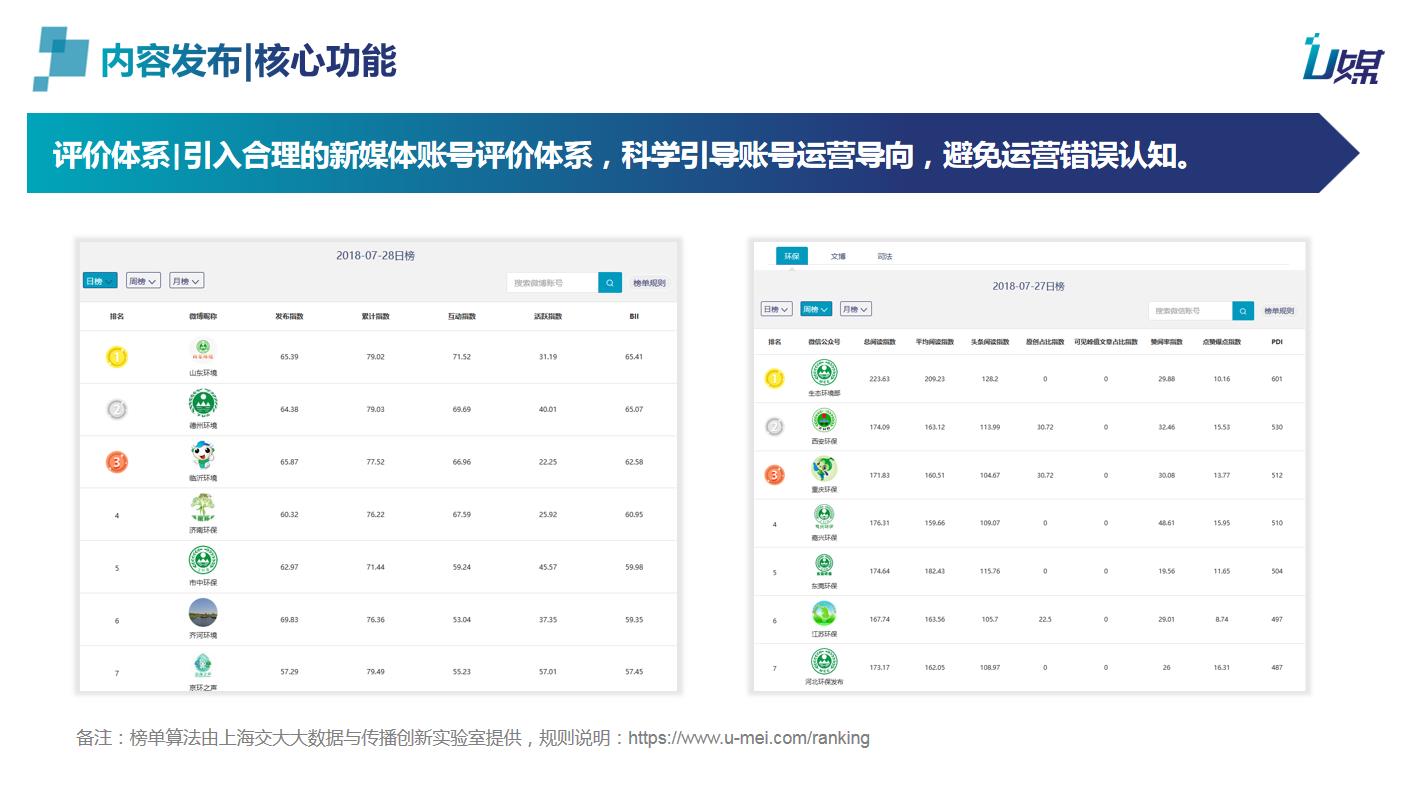Open the 日榜 dropdown in the Weibo panel
The width and height of the screenshot is (1420, 797).
(100, 281)
